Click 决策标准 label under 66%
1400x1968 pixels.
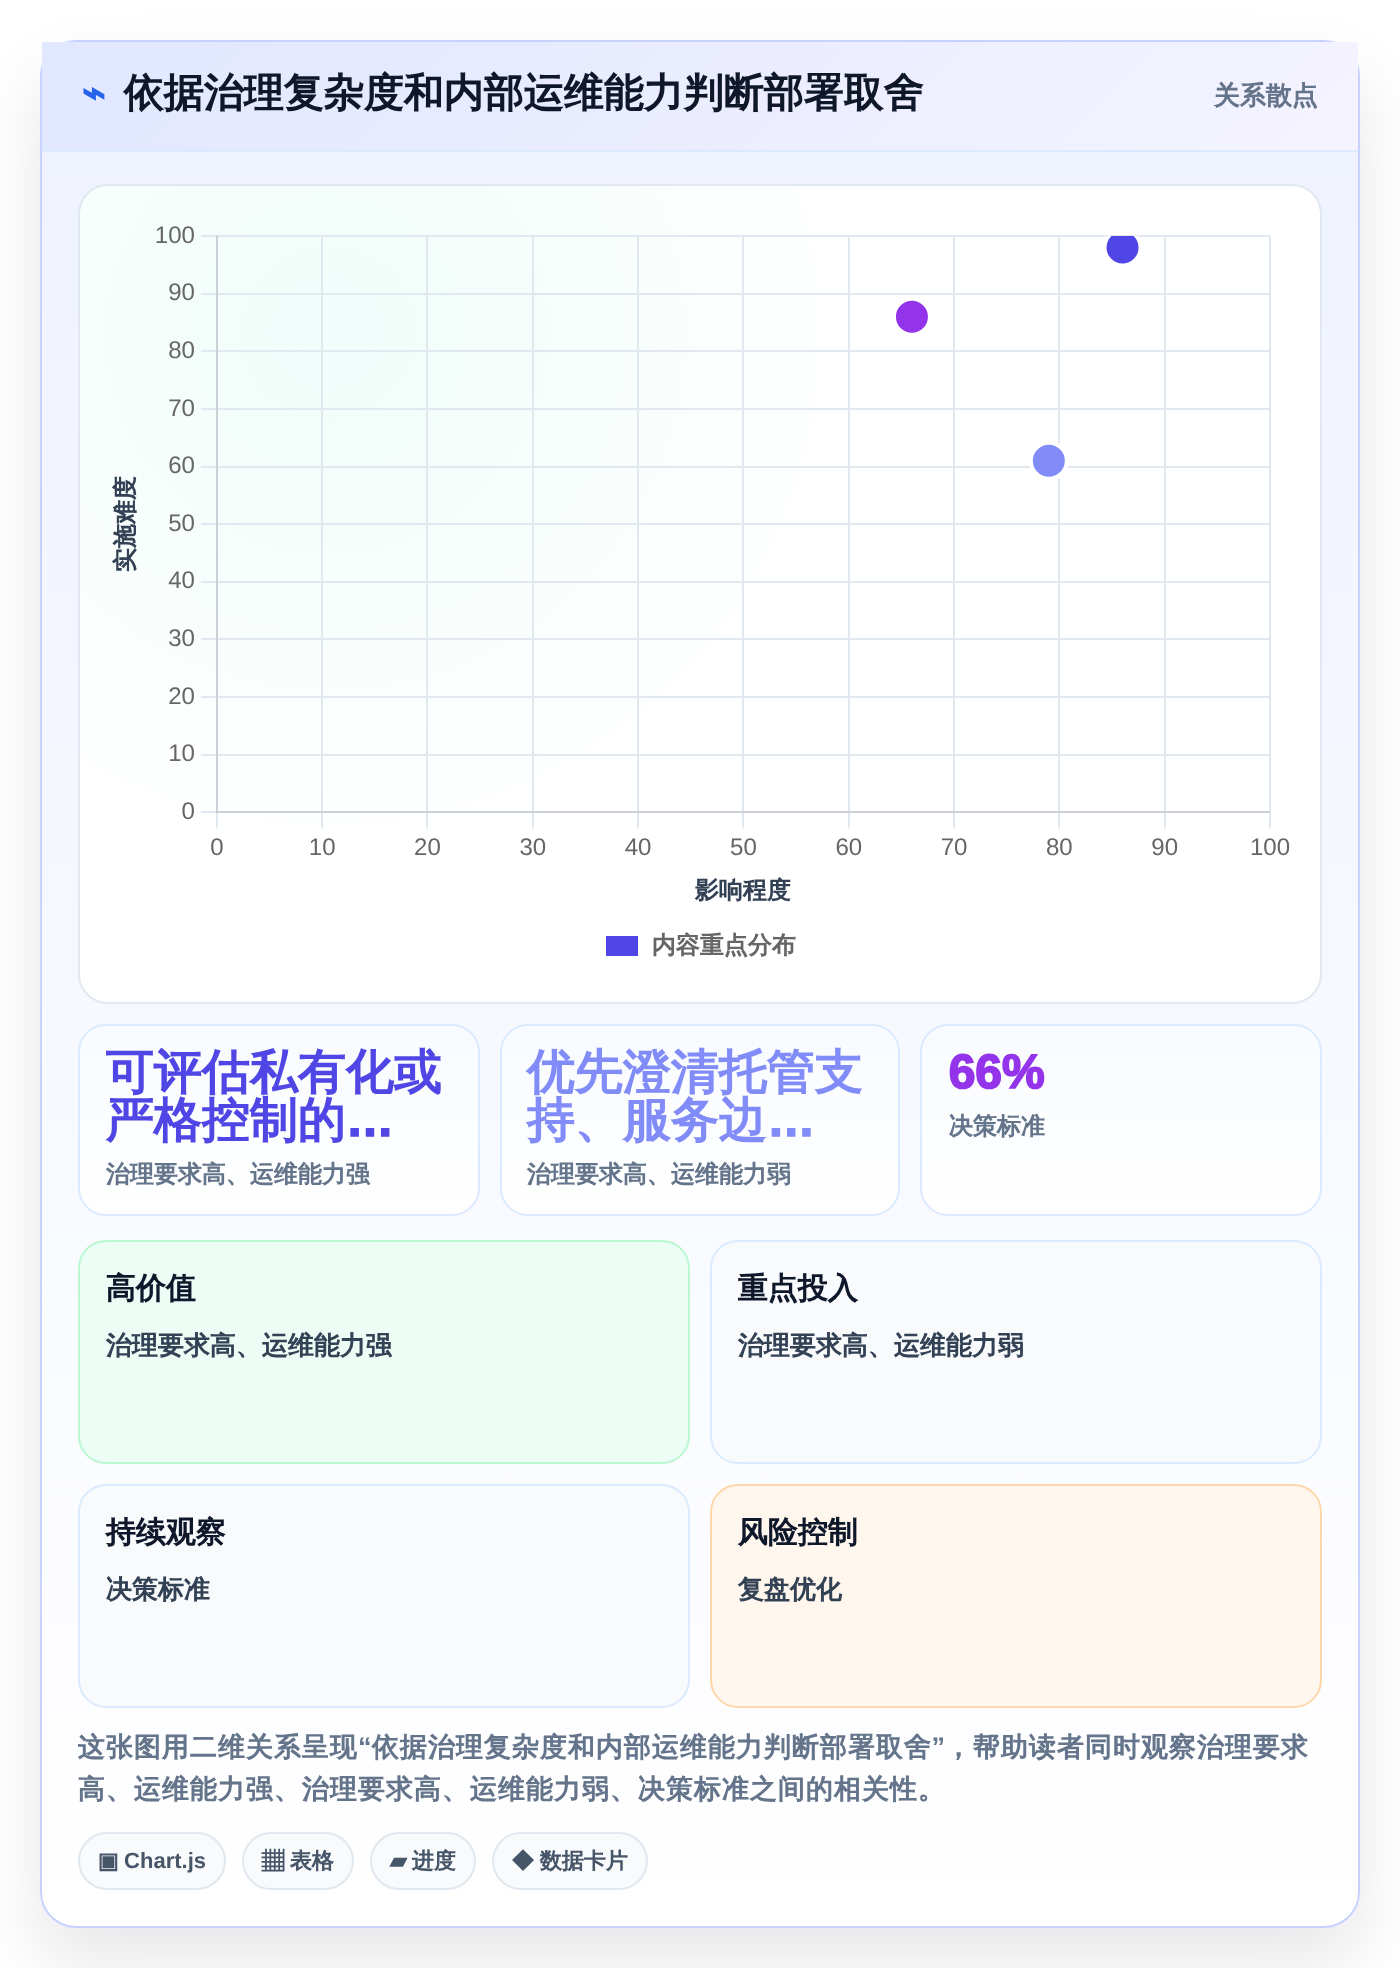point(997,1126)
